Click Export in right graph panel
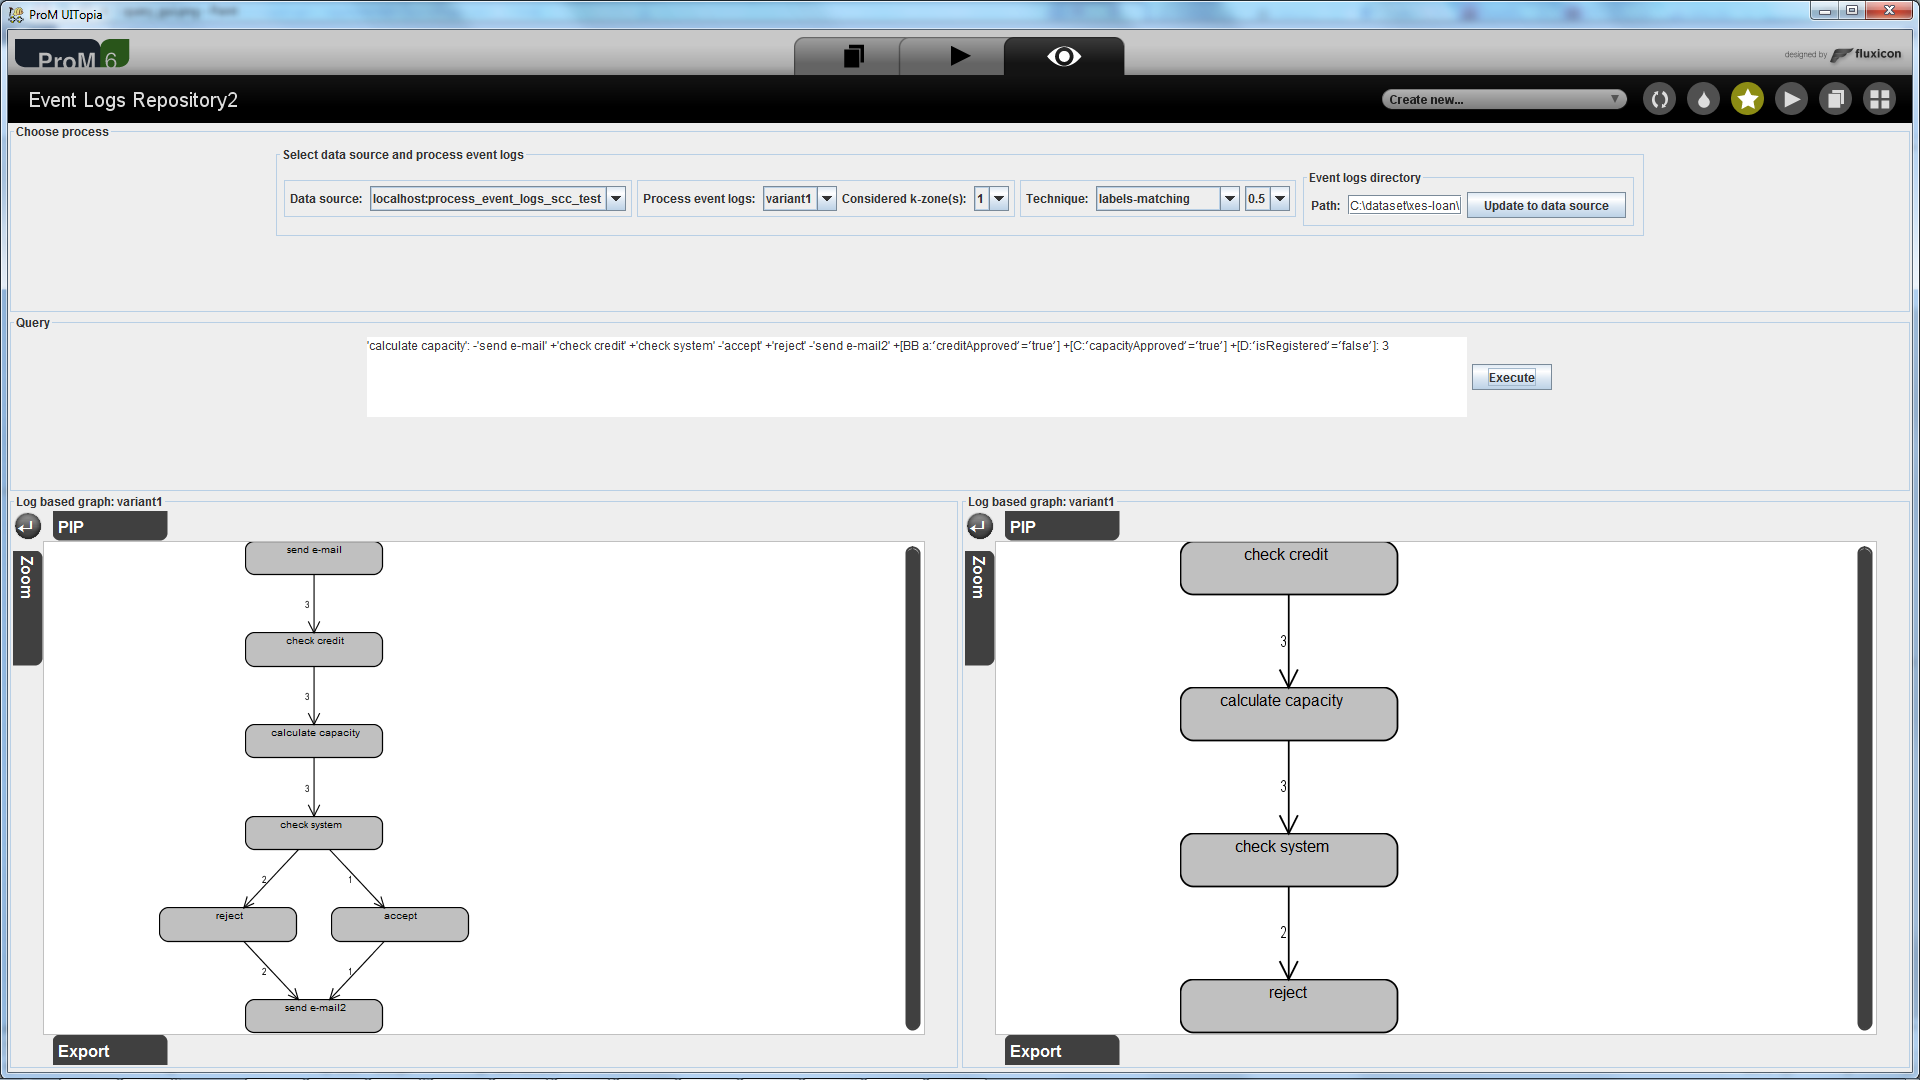The height and width of the screenshot is (1080, 1920). coord(1061,1050)
